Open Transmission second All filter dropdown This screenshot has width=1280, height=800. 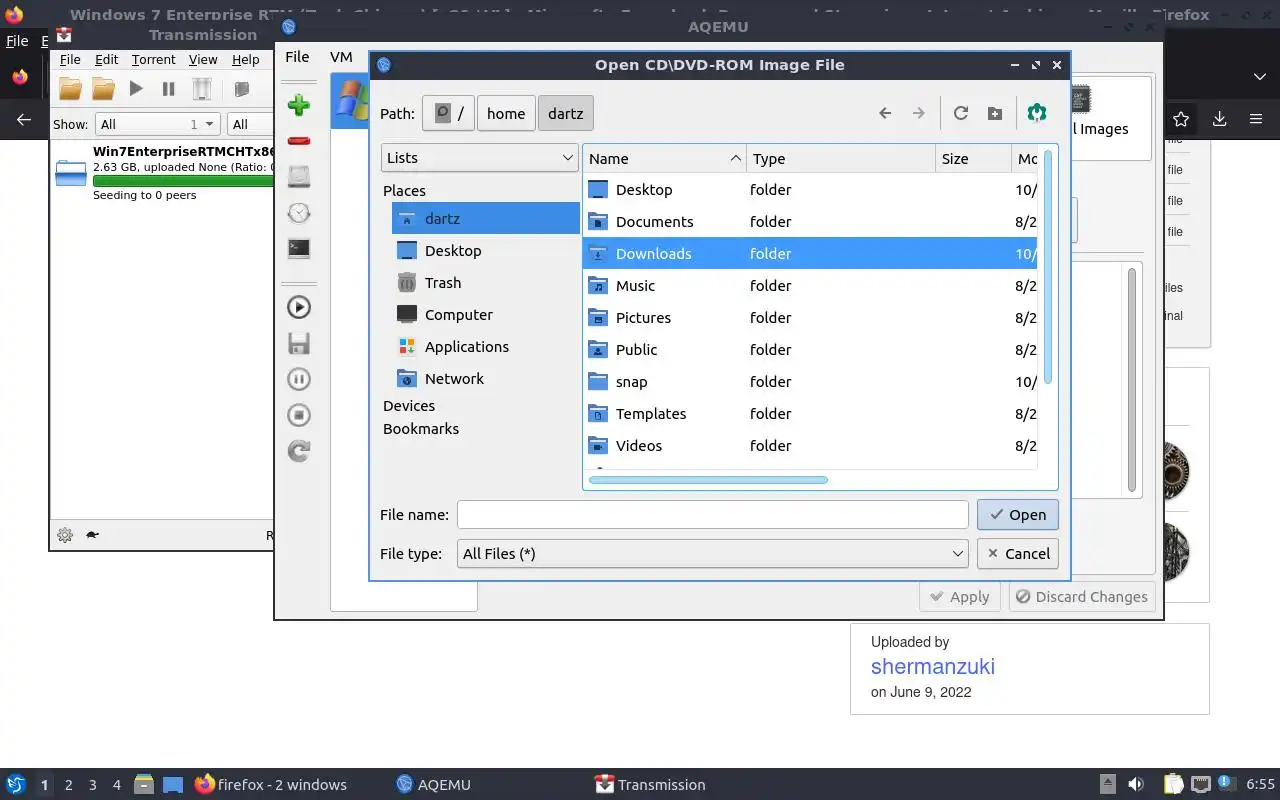tap(250, 124)
